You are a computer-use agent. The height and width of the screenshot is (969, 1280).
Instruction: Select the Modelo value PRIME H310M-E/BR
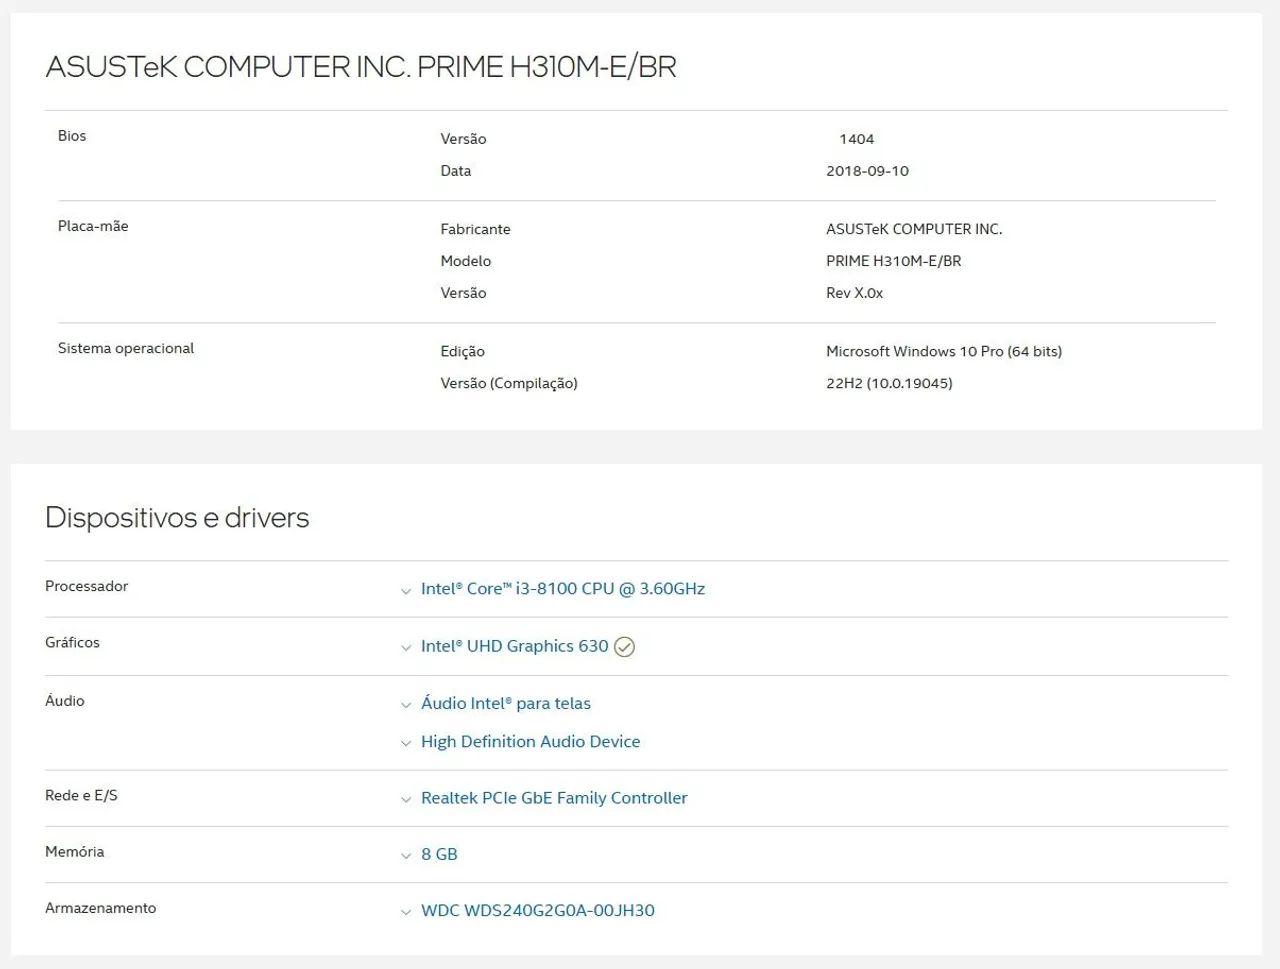(894, 261)
